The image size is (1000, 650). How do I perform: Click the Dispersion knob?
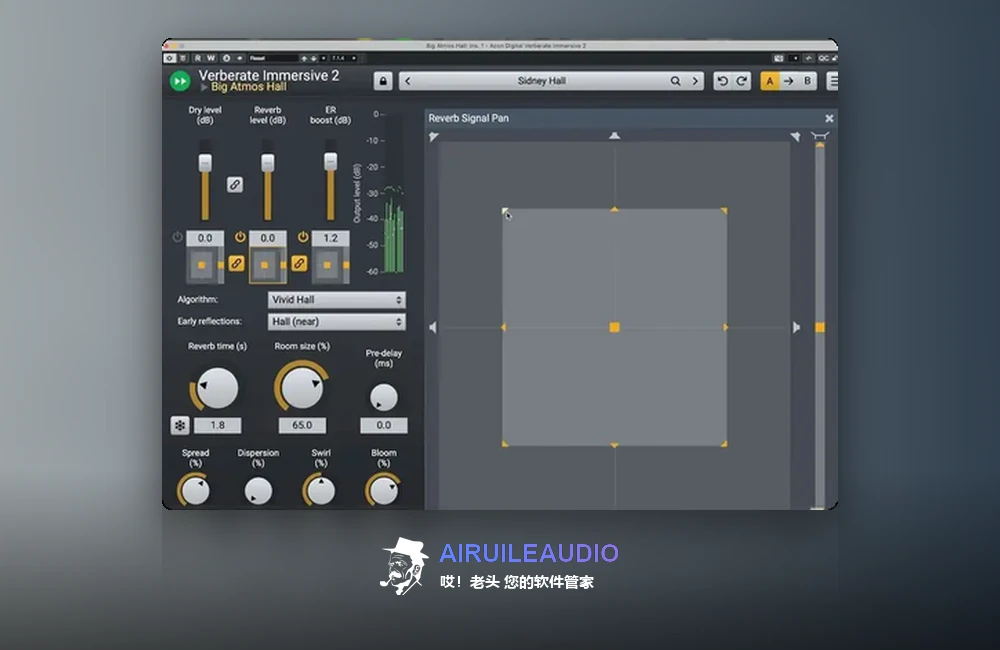click(x=258, y=491)
